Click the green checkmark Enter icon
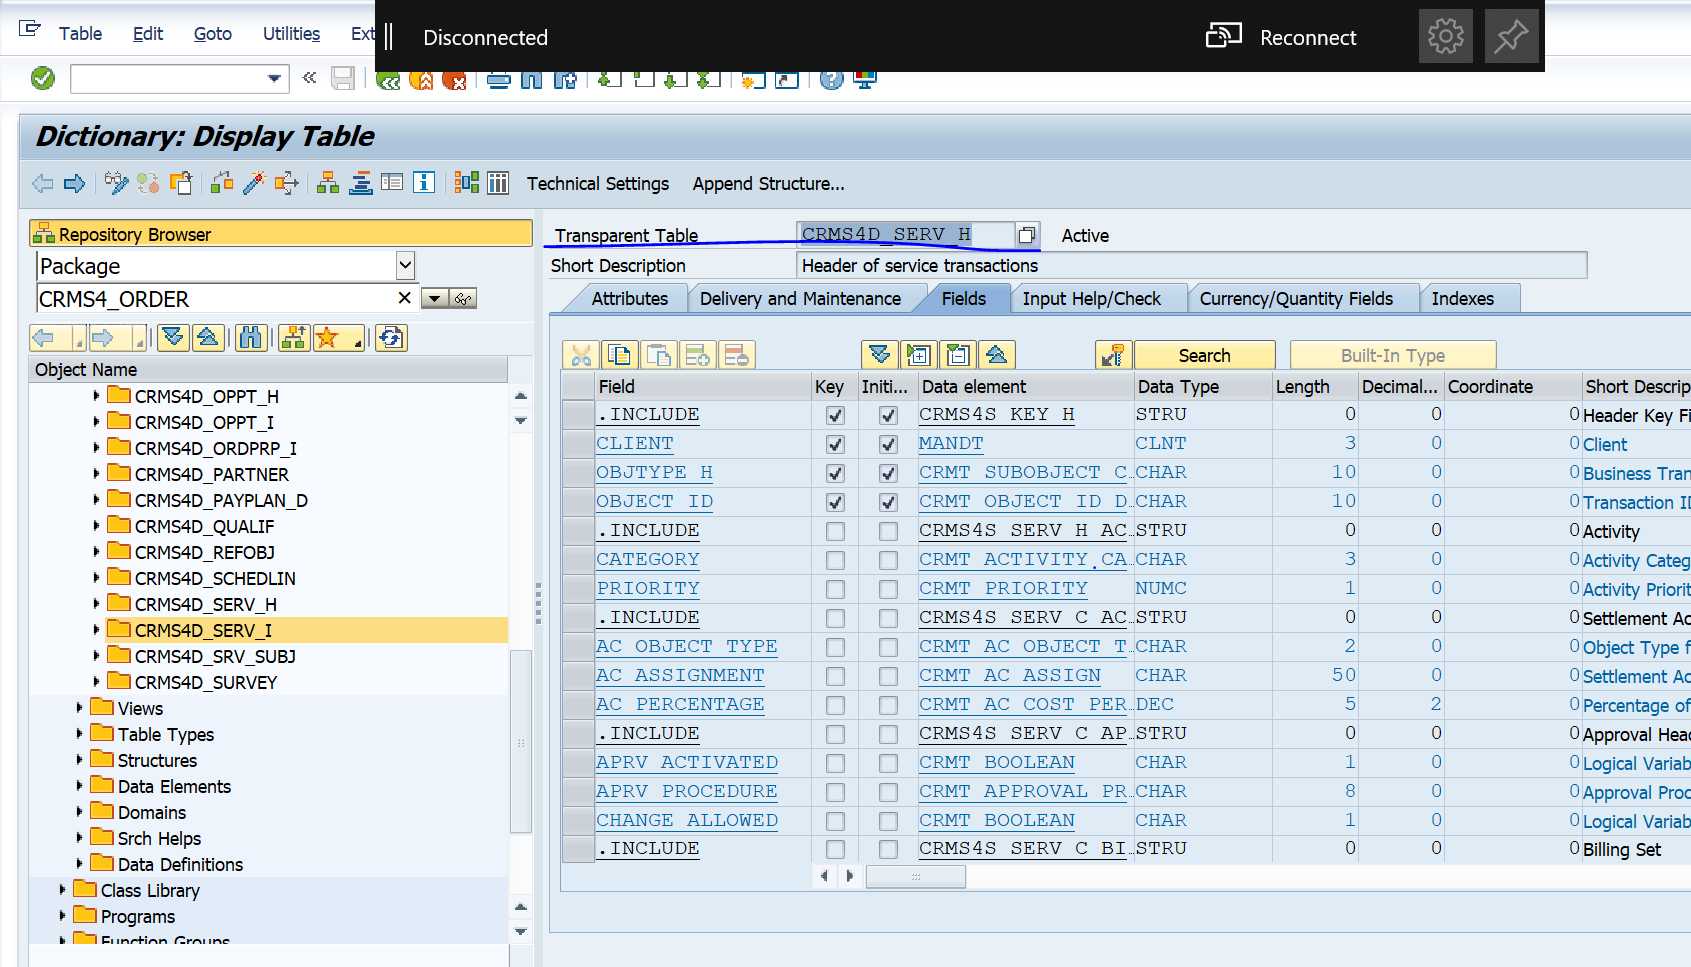1691x967 pixels. 43,78
